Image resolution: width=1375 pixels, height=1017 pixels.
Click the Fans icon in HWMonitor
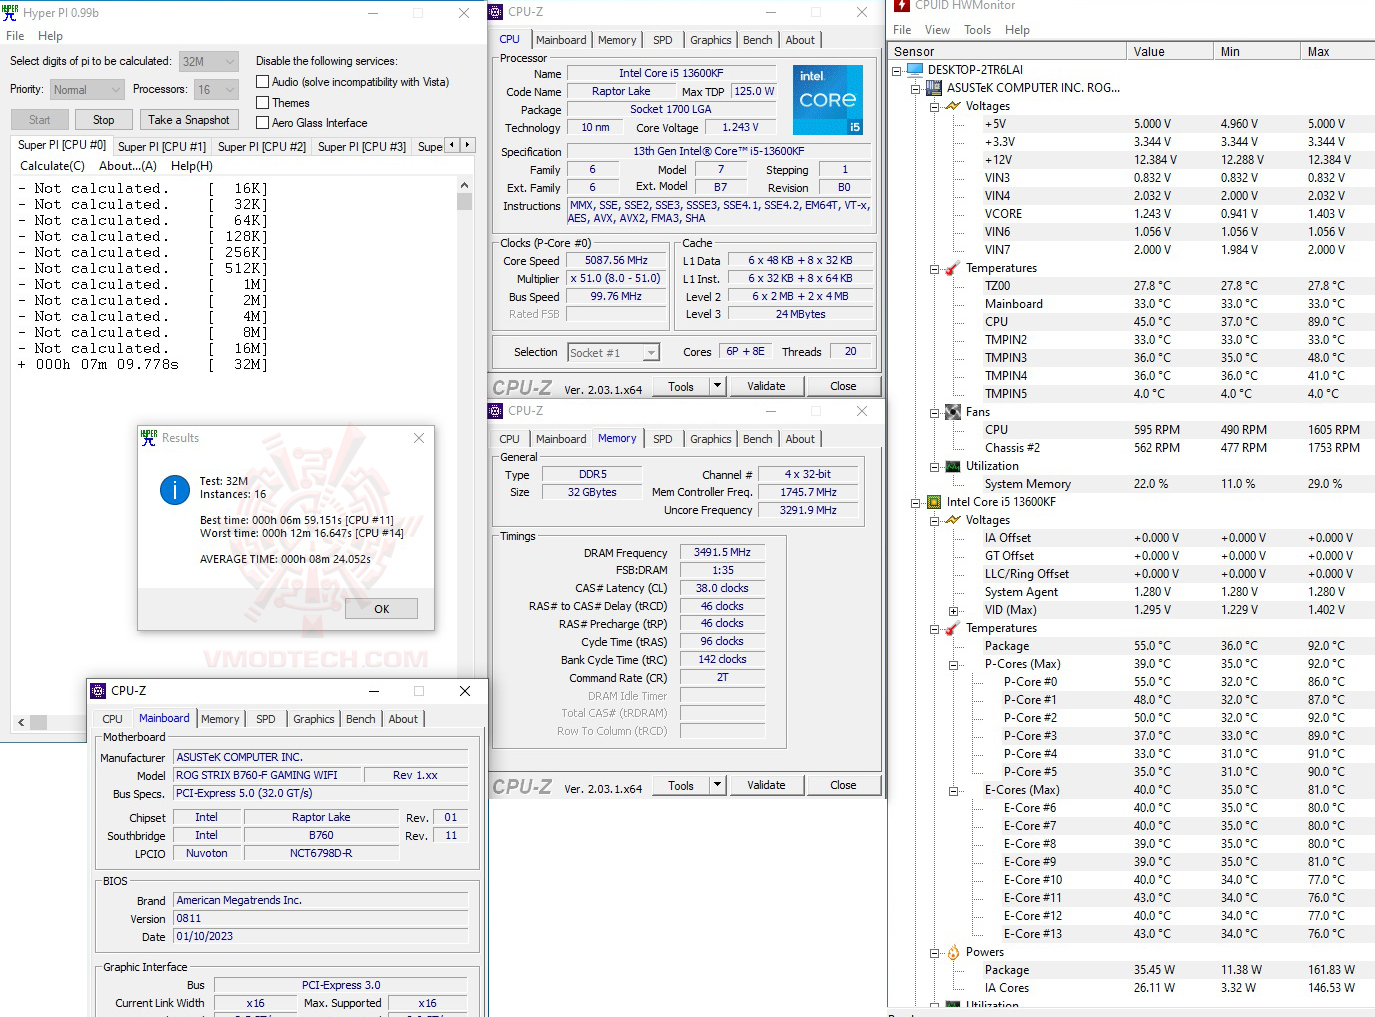coord(953,412)
